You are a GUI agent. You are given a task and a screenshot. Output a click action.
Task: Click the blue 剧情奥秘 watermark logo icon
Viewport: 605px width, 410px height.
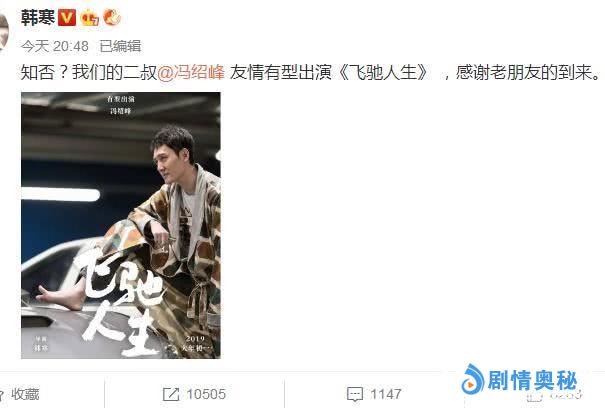click(x=473, y=379)
